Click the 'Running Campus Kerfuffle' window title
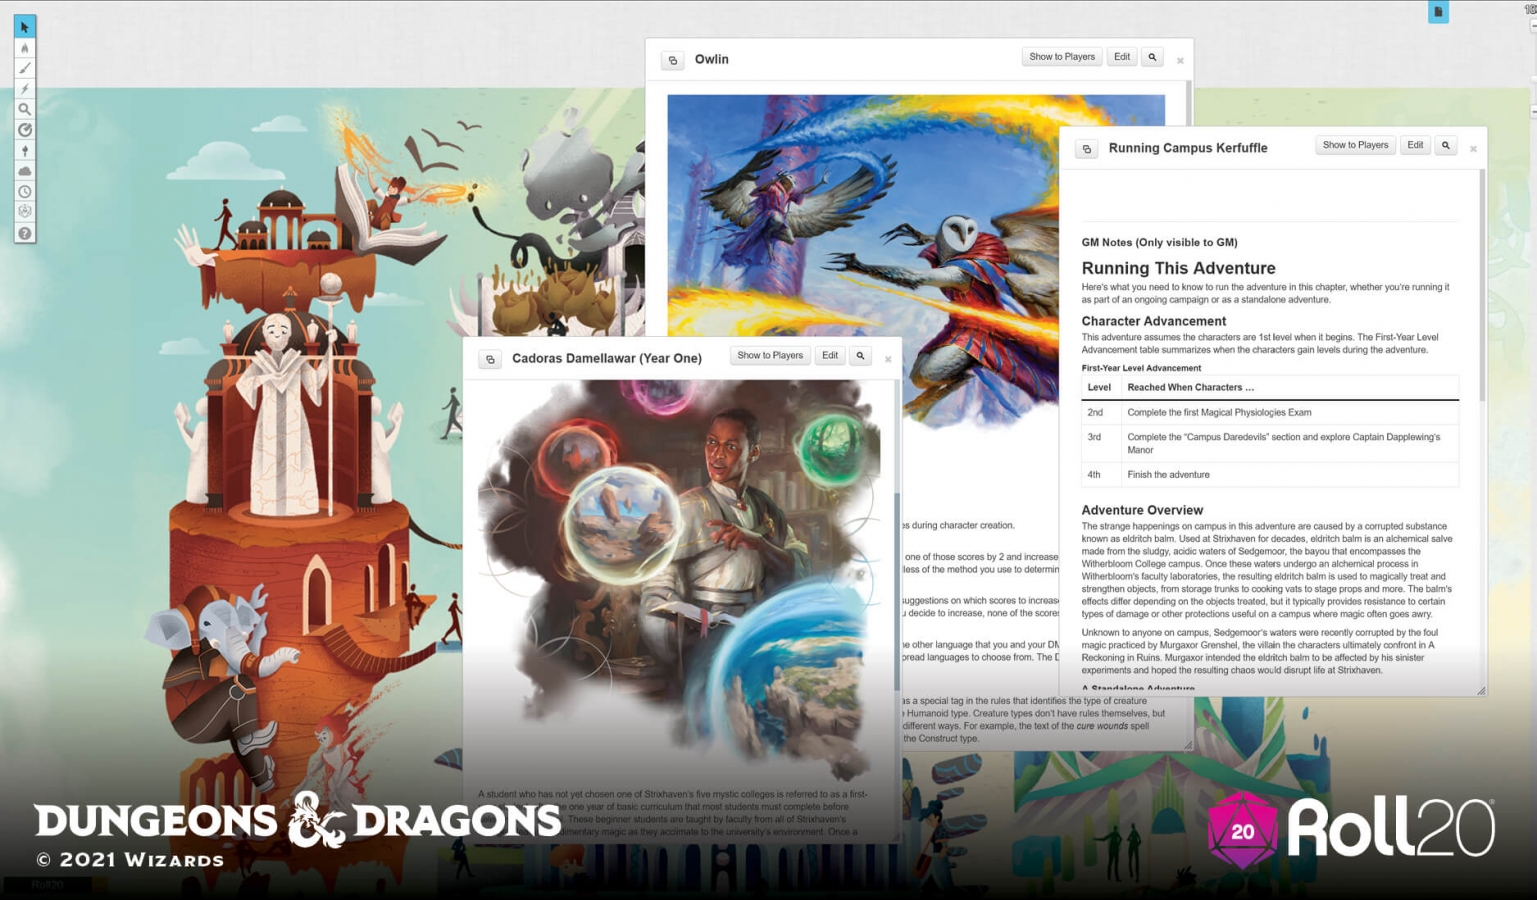The height and width of the screenshot is (900, 1537). [x=1188, y=148]
